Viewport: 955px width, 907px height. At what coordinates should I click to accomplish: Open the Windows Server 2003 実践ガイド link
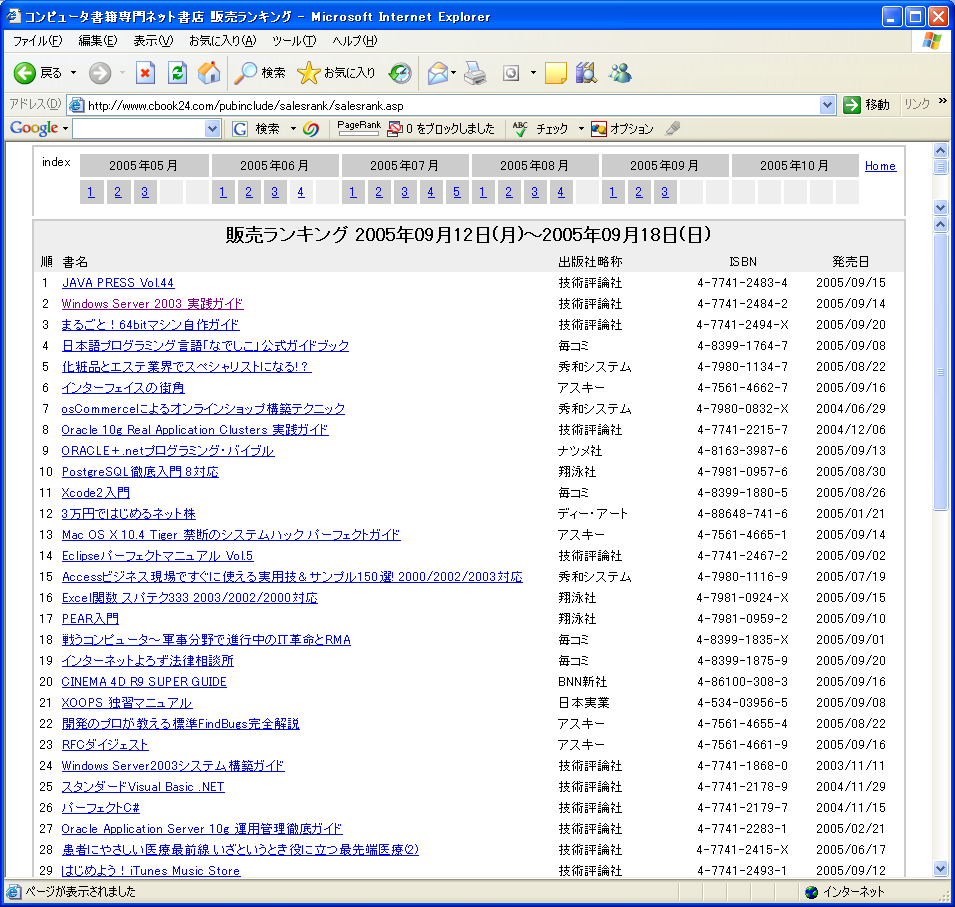[x=152, y=304]
